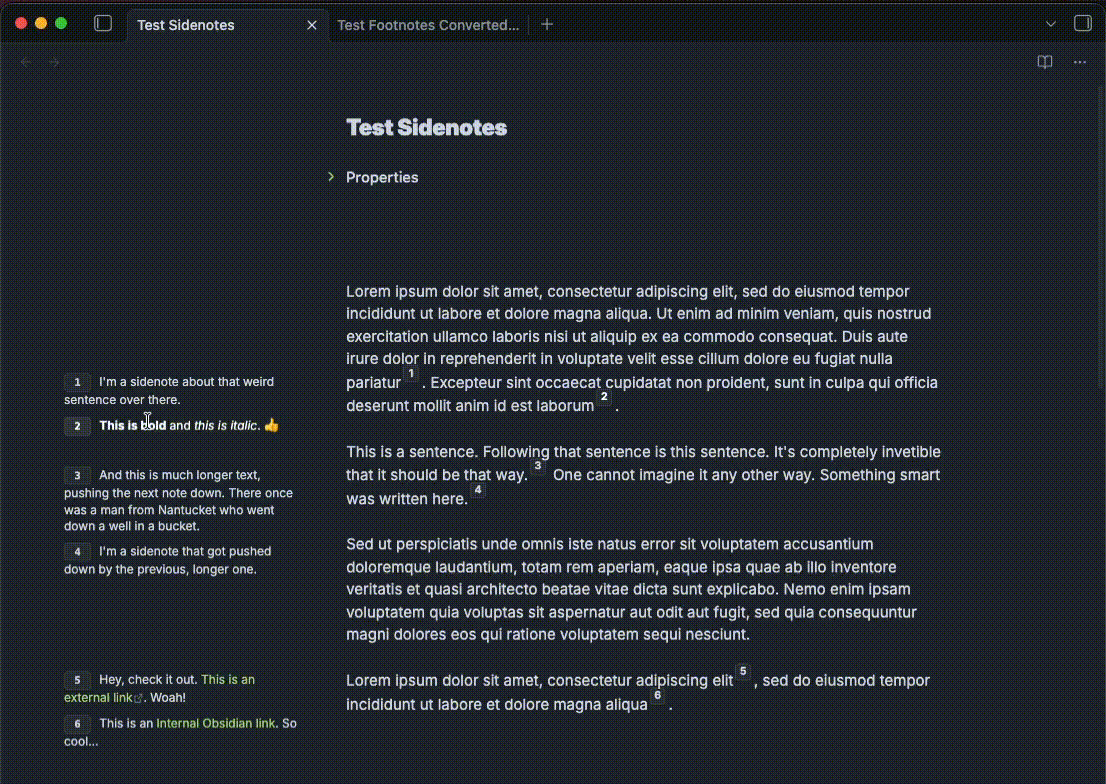Screen dimensions: 1106x784
Task: Switch to the Test Footnotes Converted tab
Action: click(428, 24)
